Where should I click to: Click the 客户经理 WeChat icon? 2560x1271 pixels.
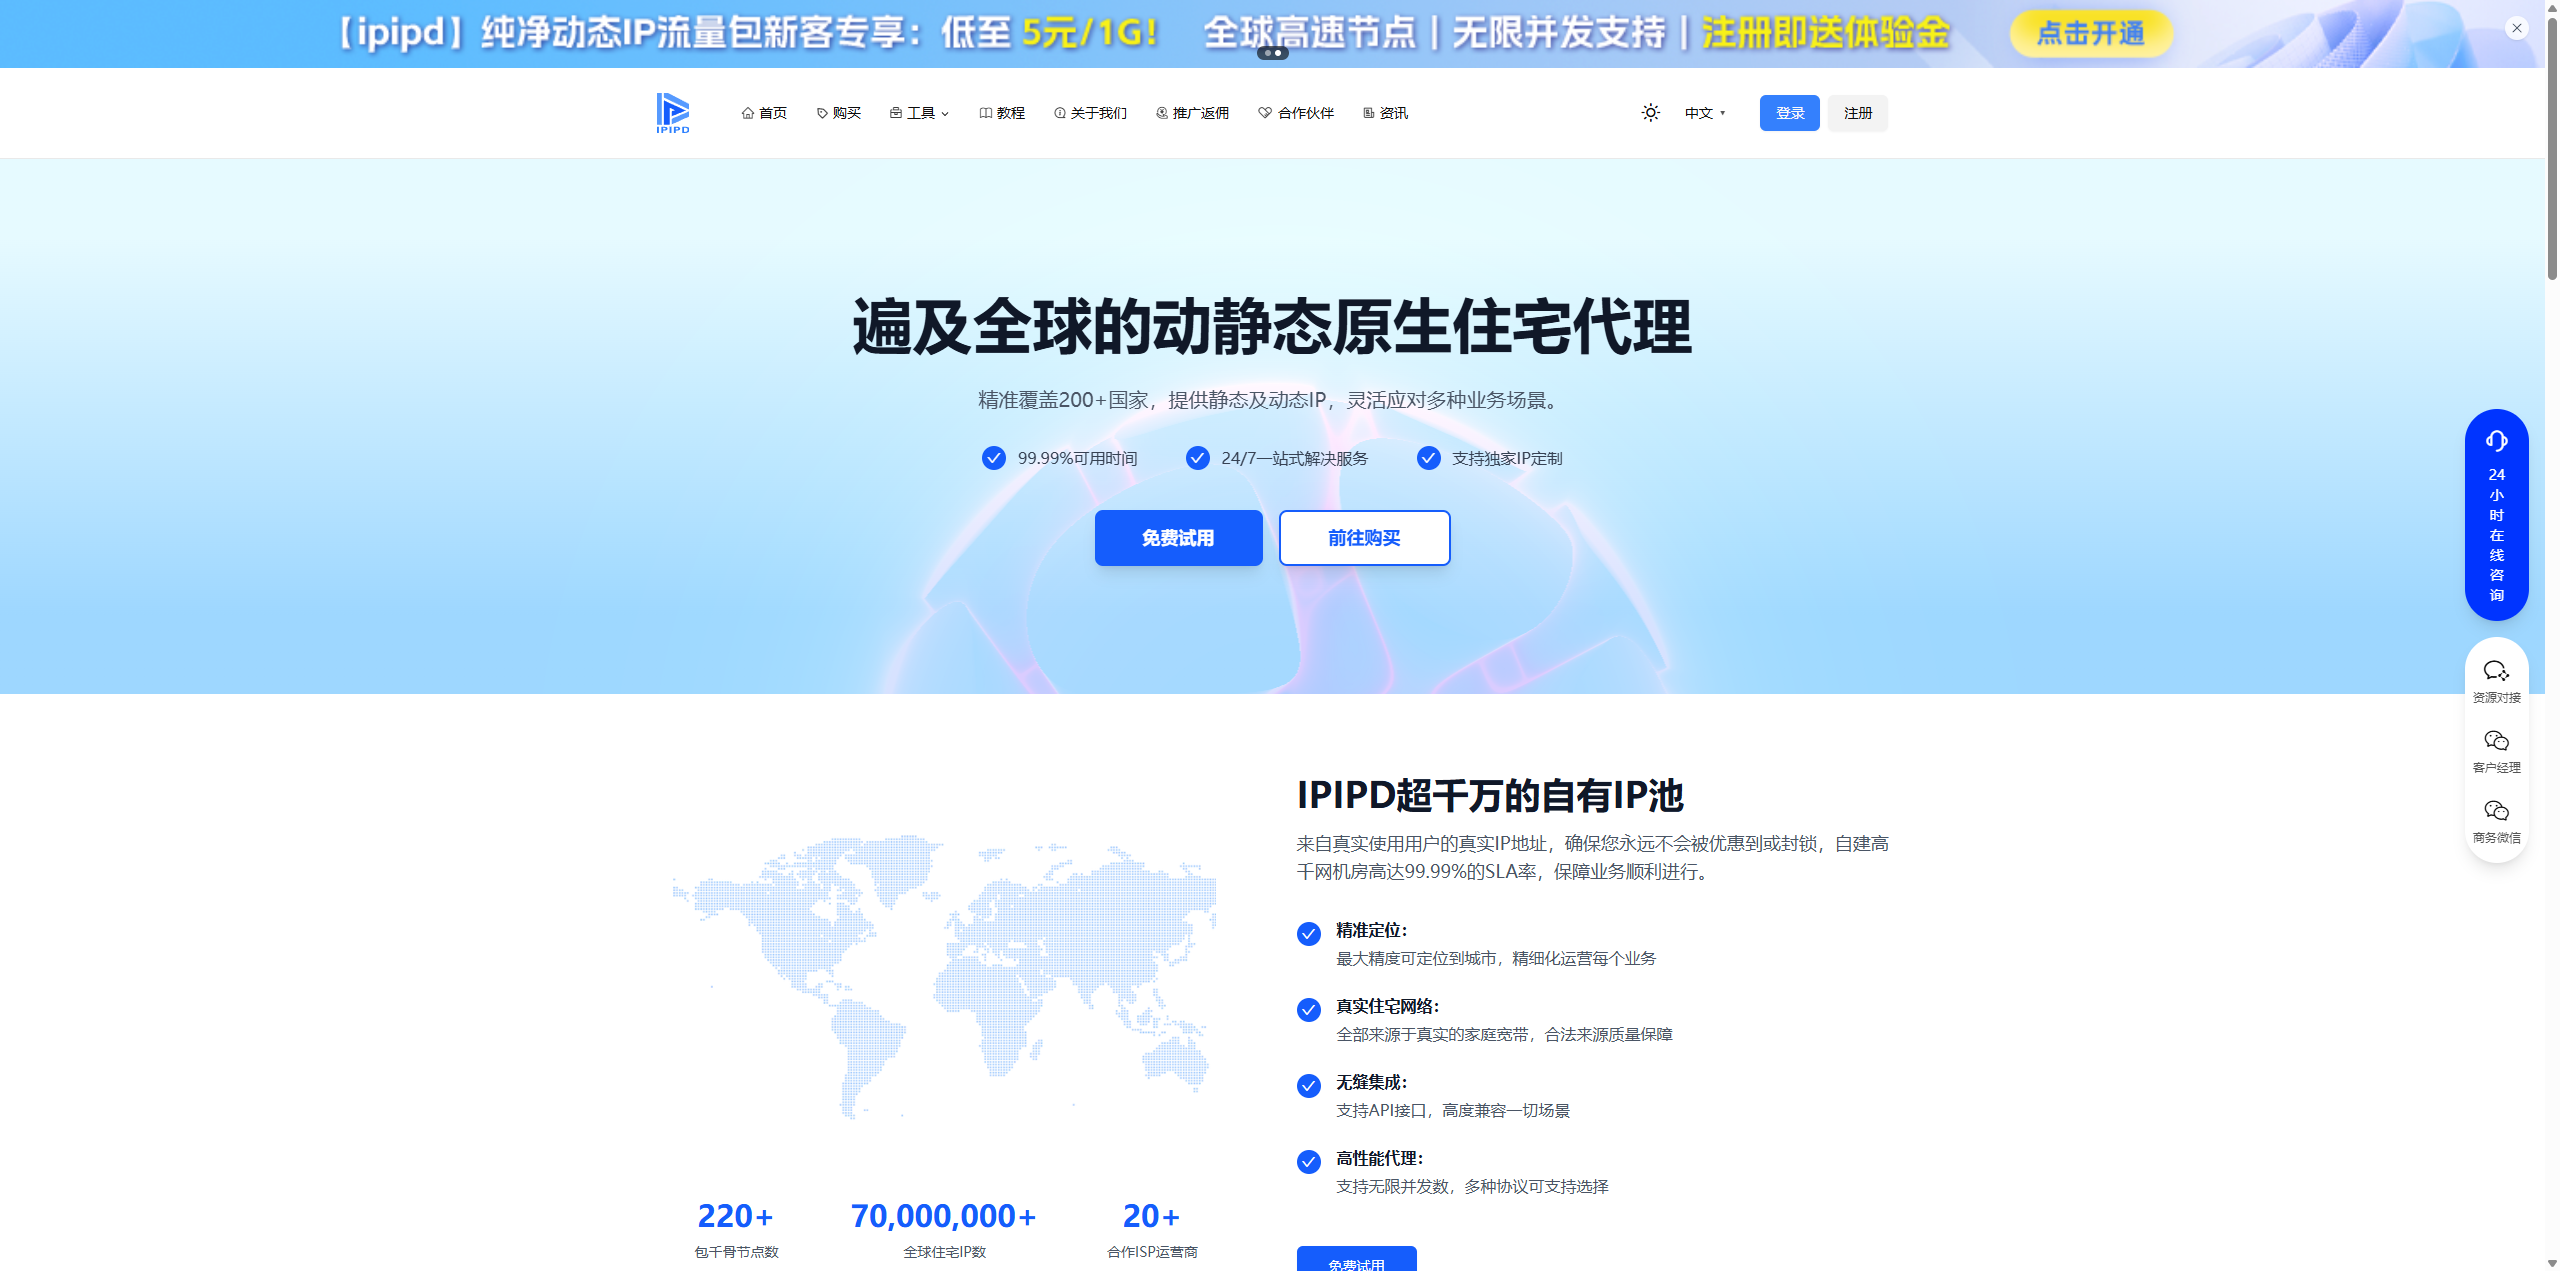[x=2496, y=741]
